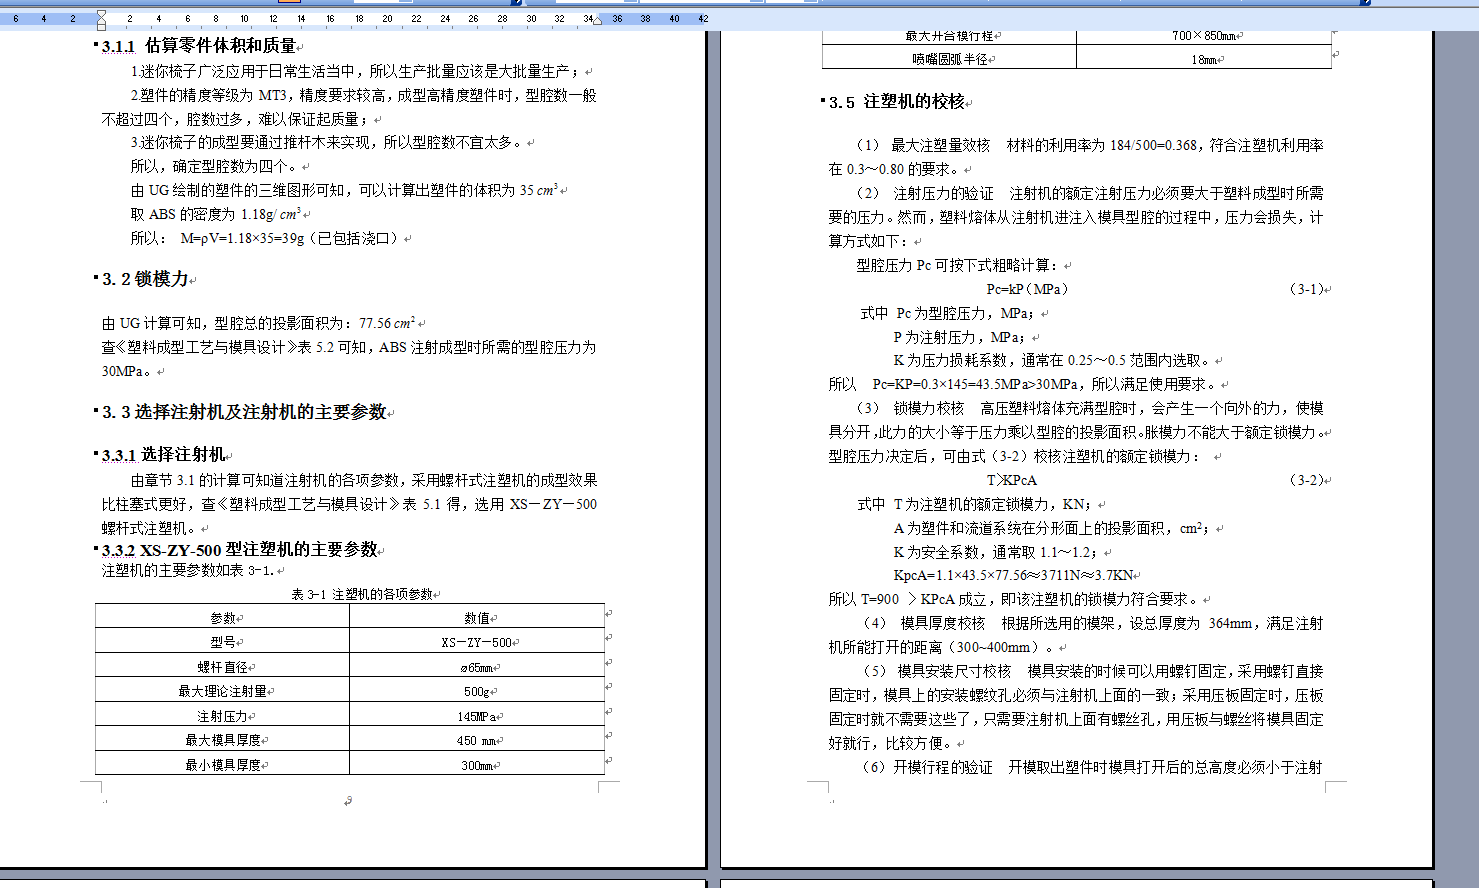The image size is (1479, 888).
Task: Click the line "P 为注射压力，MPa；"
Action: click(962, 337)
